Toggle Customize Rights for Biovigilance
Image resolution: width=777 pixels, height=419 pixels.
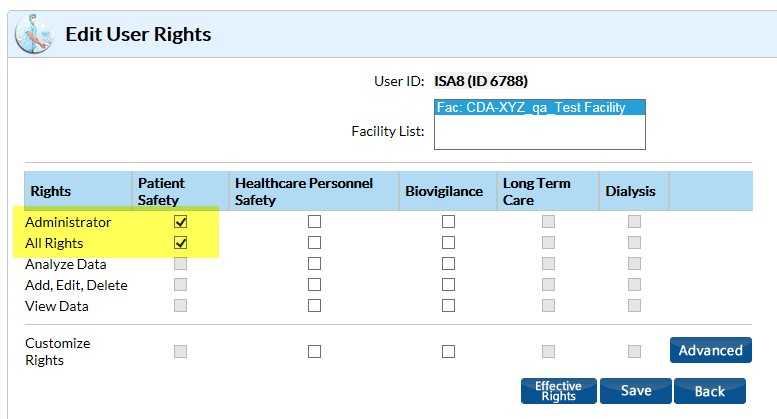(448, 351)
